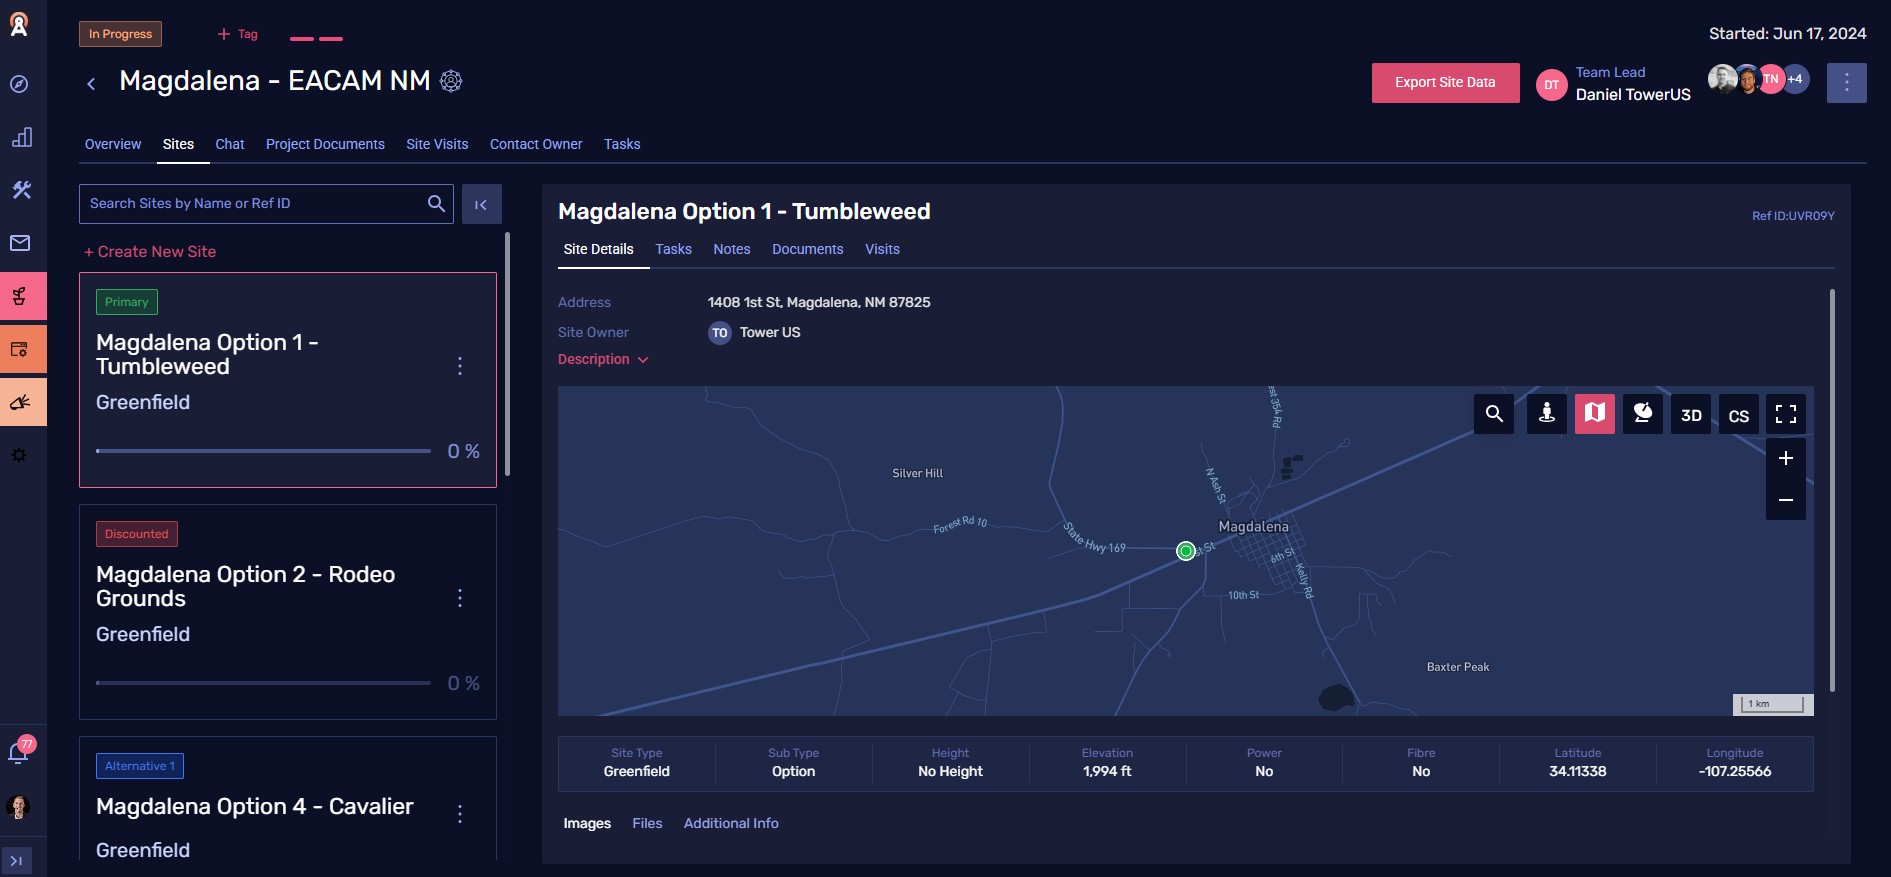Open the tools wrench sidebar icon
1891x877 pixels.
(21, 190)
